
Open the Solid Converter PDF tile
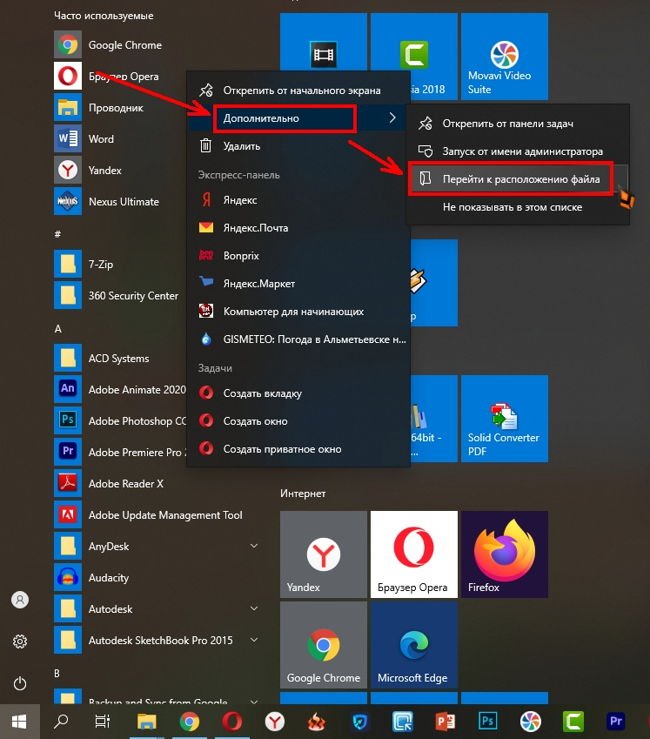click(x=504, y=419)
